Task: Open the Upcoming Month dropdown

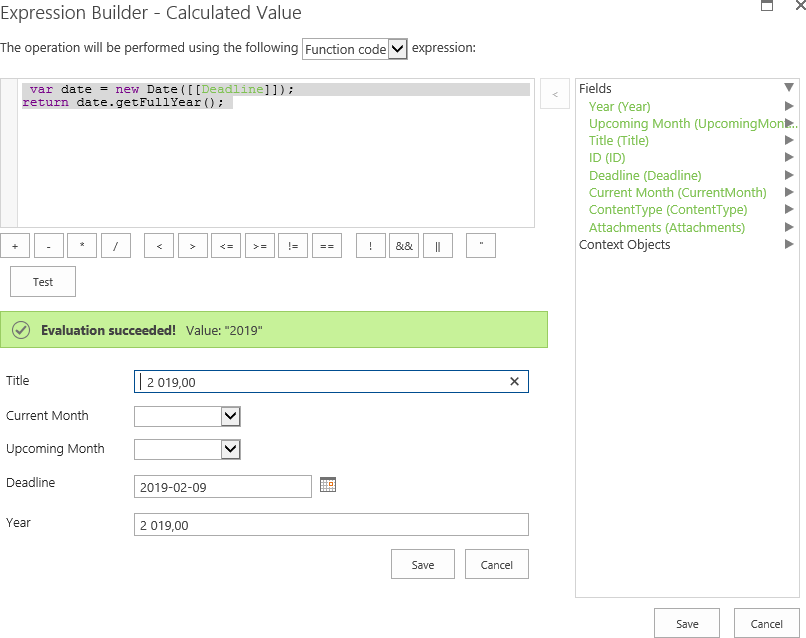Action: 187,449
